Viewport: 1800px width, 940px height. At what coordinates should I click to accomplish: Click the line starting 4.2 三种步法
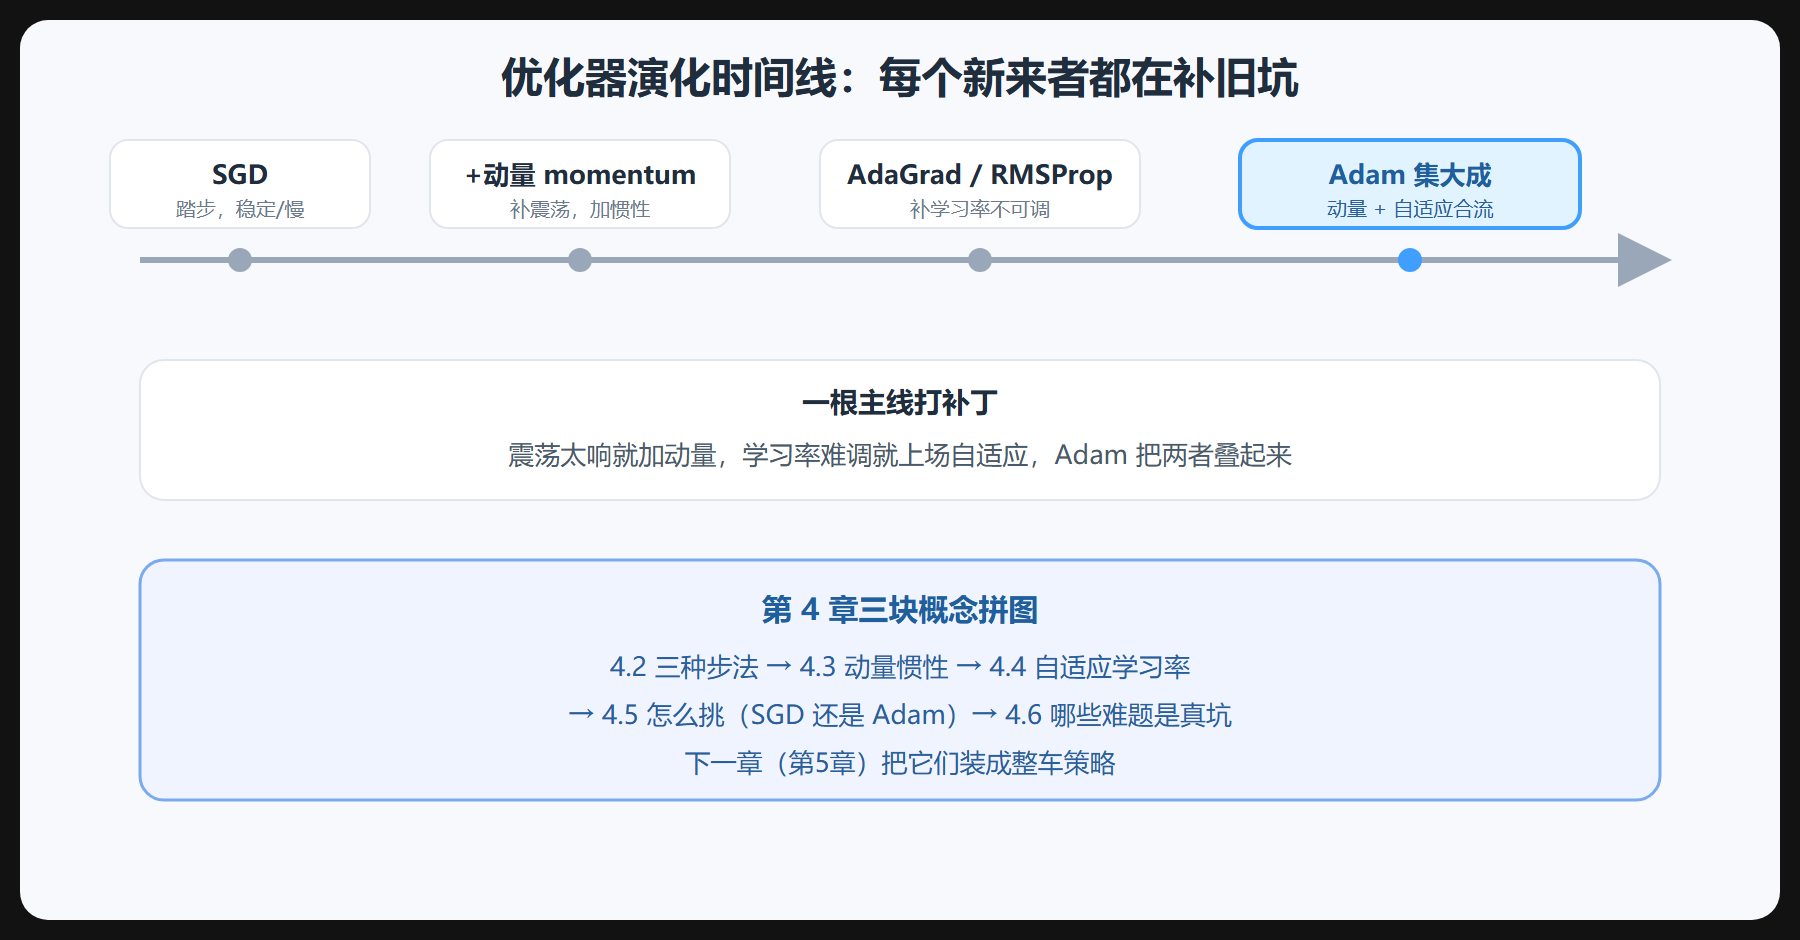pyautogui.click(x=900, y=667)
